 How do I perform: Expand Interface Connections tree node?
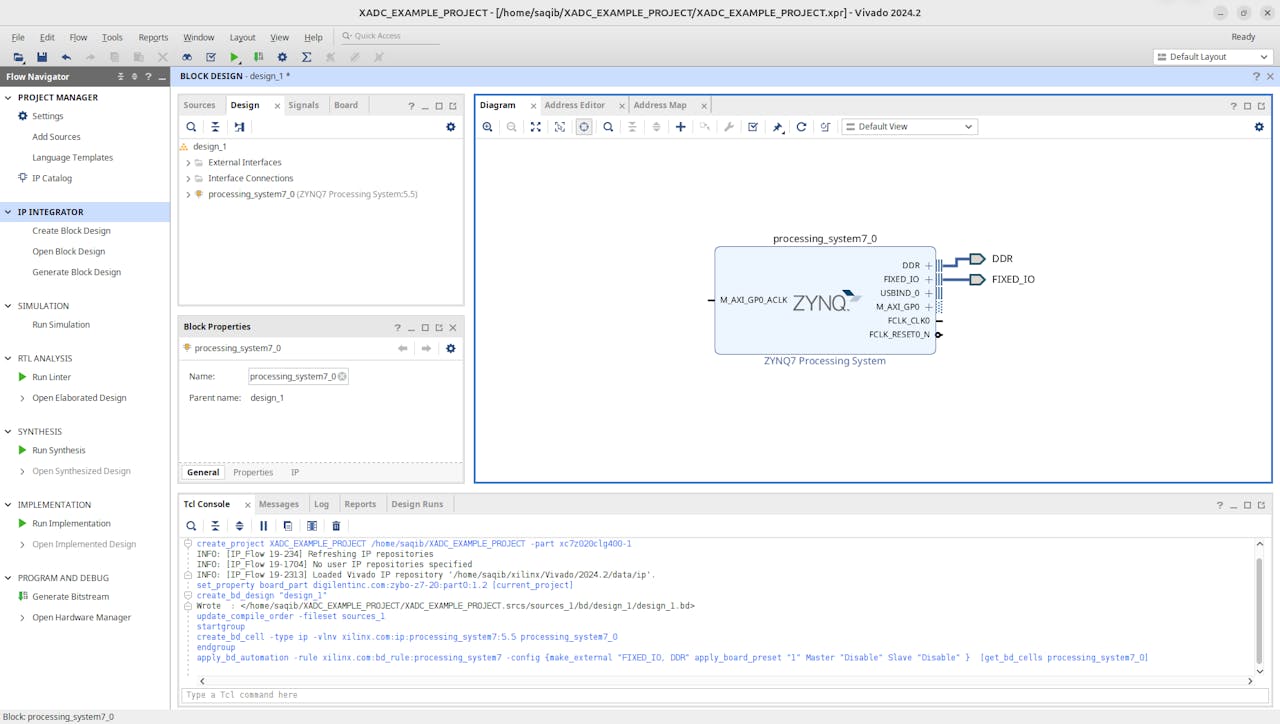[188, 179]
